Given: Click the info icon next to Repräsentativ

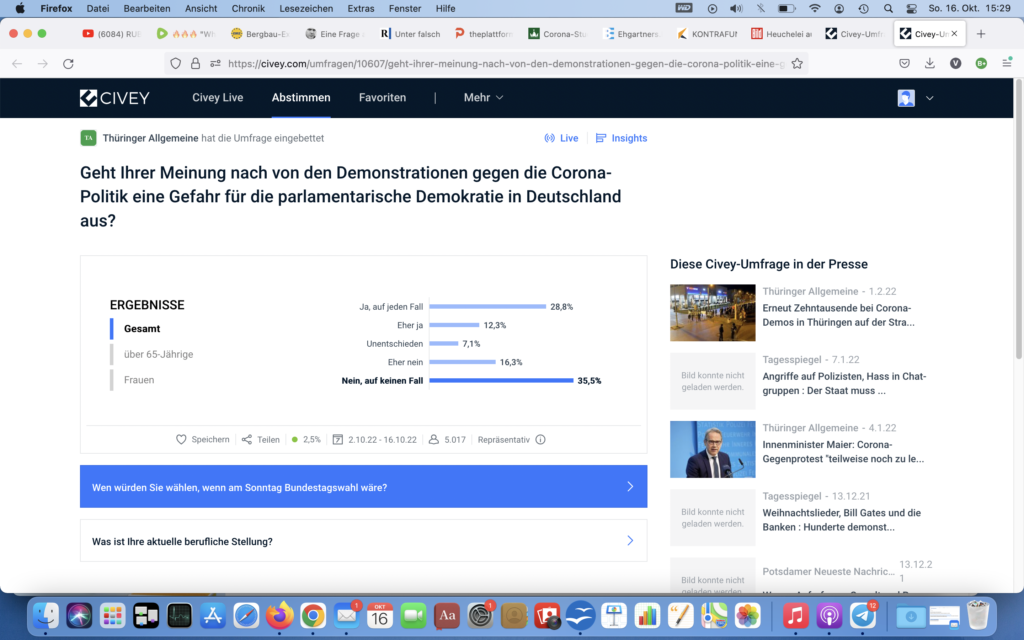Looking at the screenshot, I should pyautogui.click(x=541, y=439).
